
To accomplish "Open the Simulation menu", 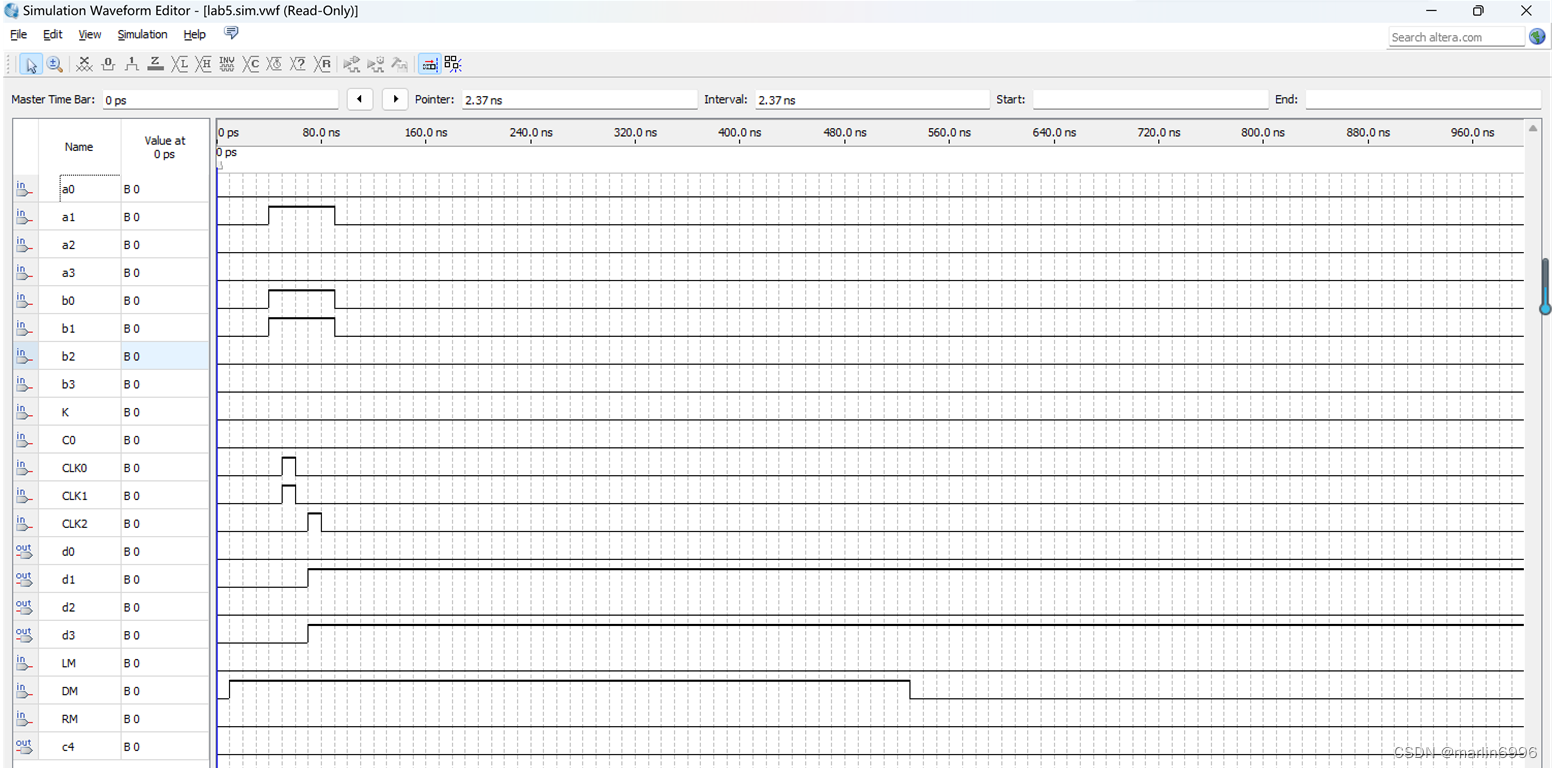I will pyautogui.click(x=142, y=34).
